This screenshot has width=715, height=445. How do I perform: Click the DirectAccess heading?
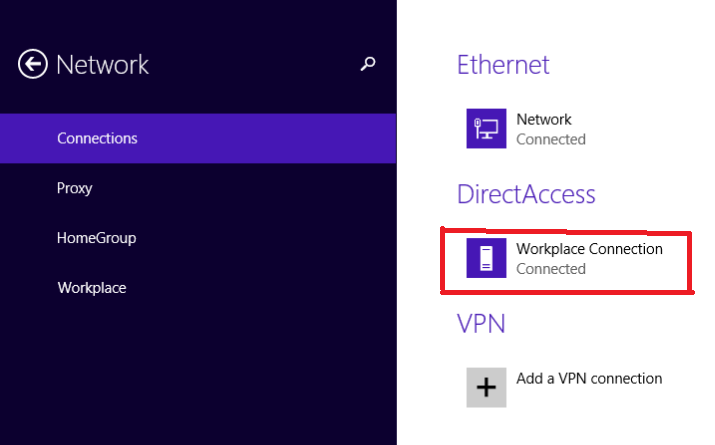coord(526,194)
